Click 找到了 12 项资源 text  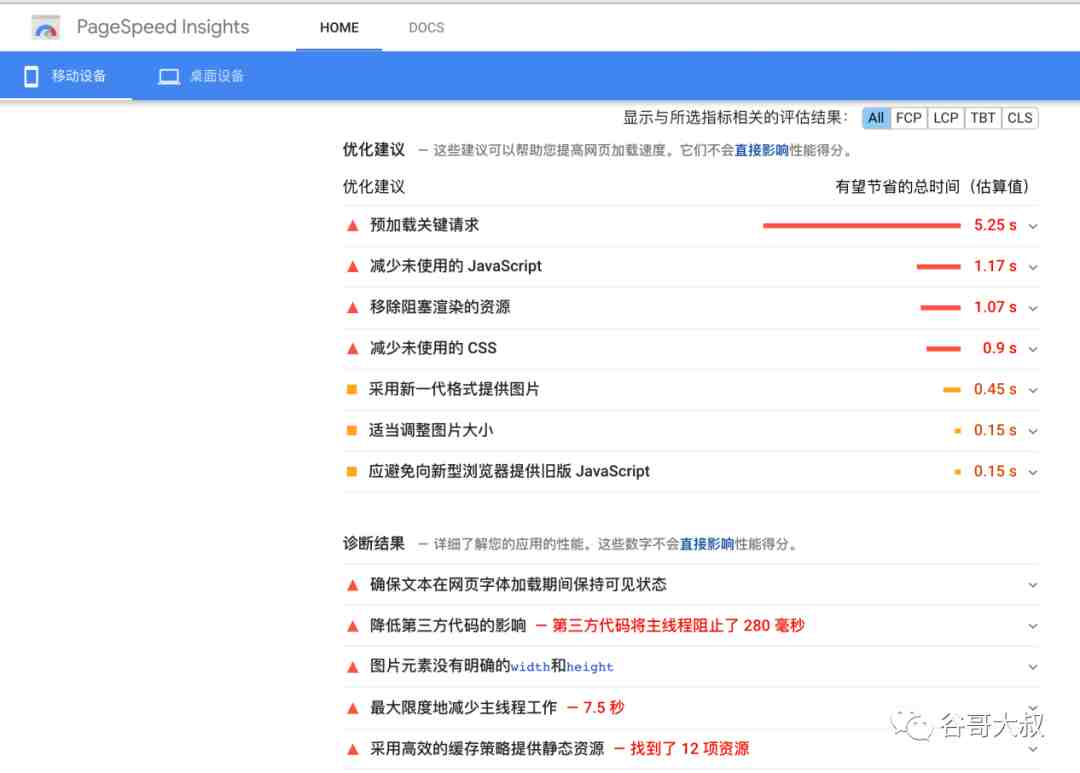tap(689, 749)
